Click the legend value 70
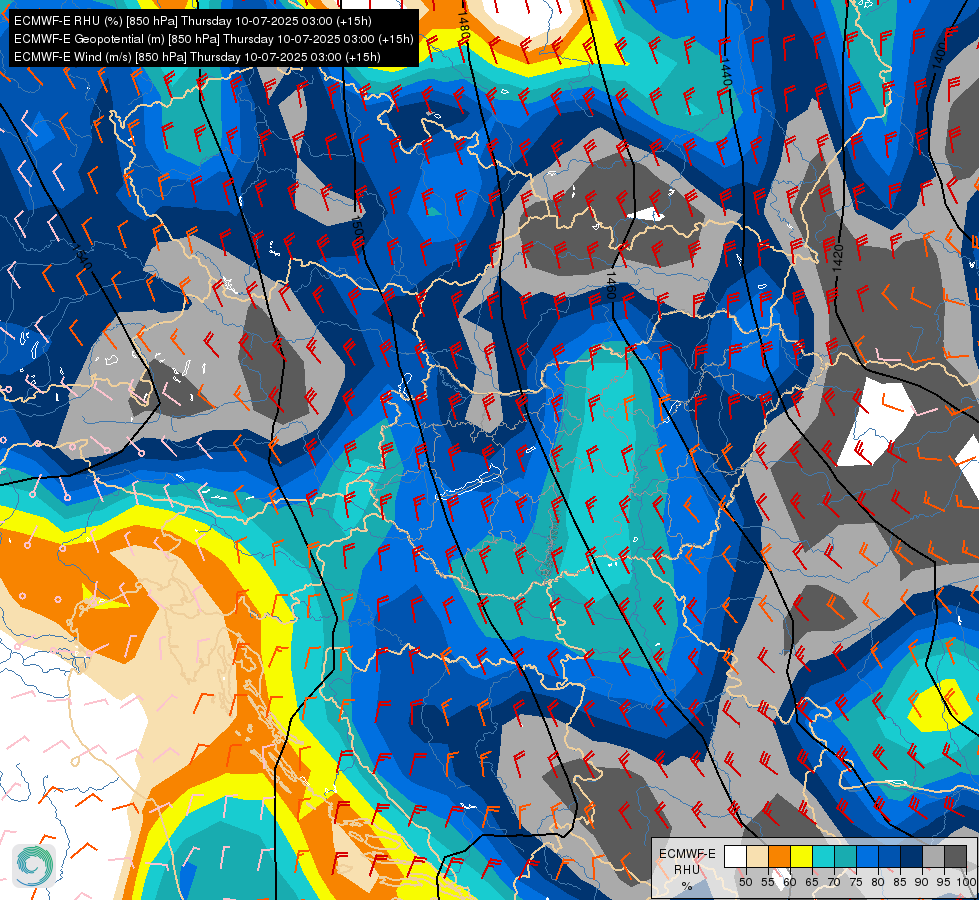Viewport: 979px width, 900px height. point(834,882)
